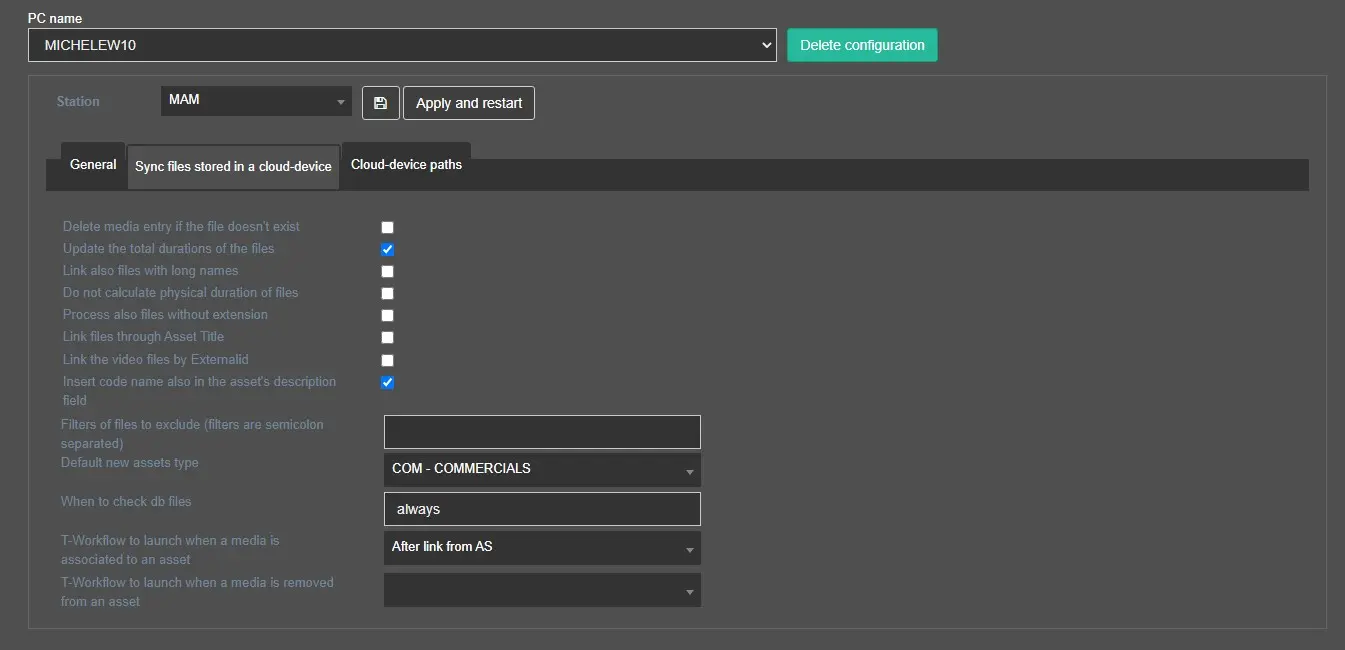Click the filters of files to exclude field
The image size is (1345, 650).
click(542, 432)
